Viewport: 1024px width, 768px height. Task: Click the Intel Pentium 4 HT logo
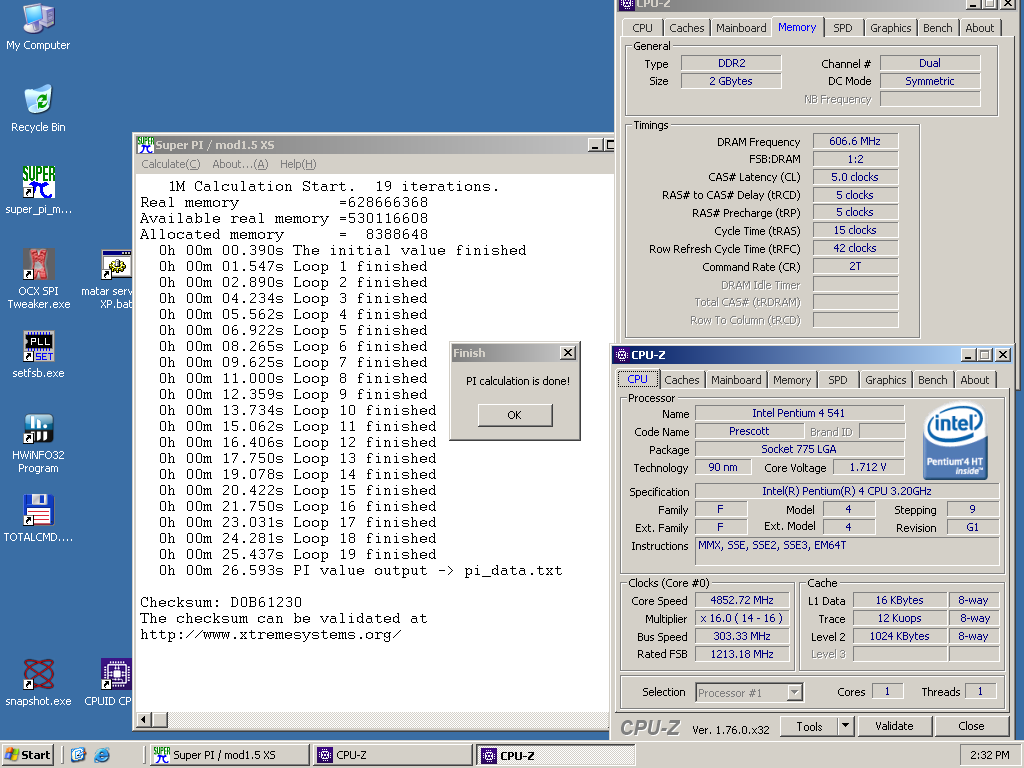(955, 442)
